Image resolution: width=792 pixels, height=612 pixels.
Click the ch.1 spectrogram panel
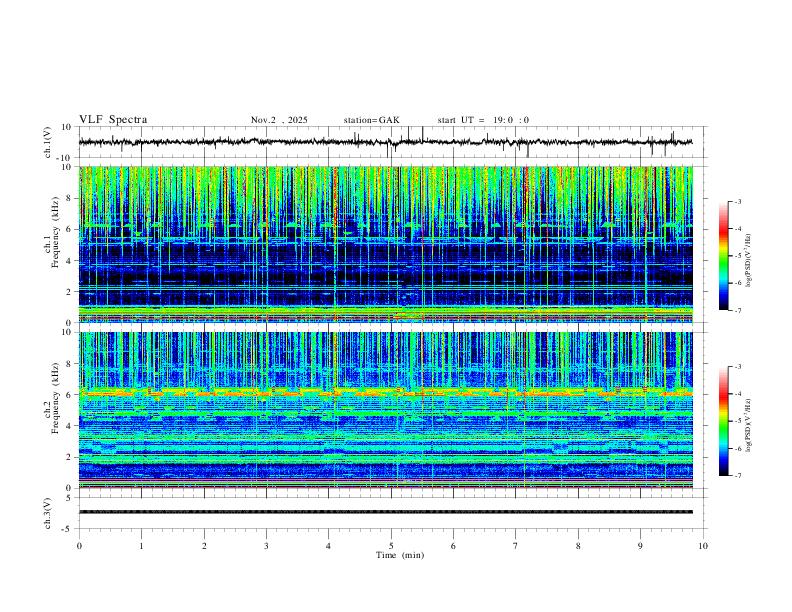(x=386, y=244)
